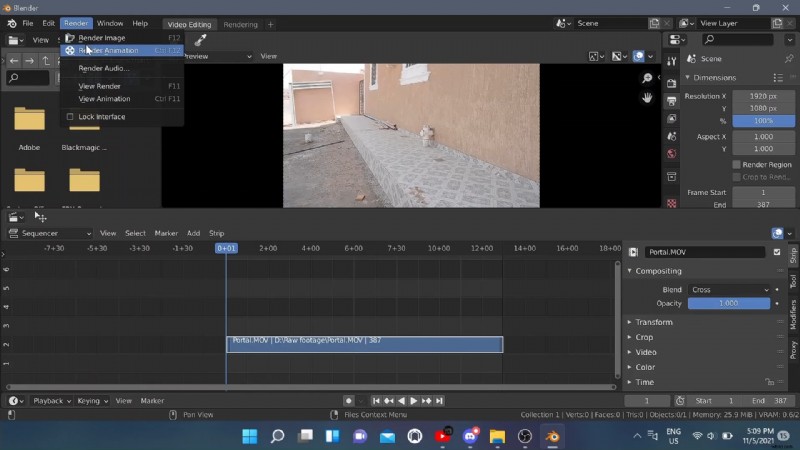The height and width of the screenshot is (450, 800).
Task: Open Object properties archive icon
Action: (671, 177)
